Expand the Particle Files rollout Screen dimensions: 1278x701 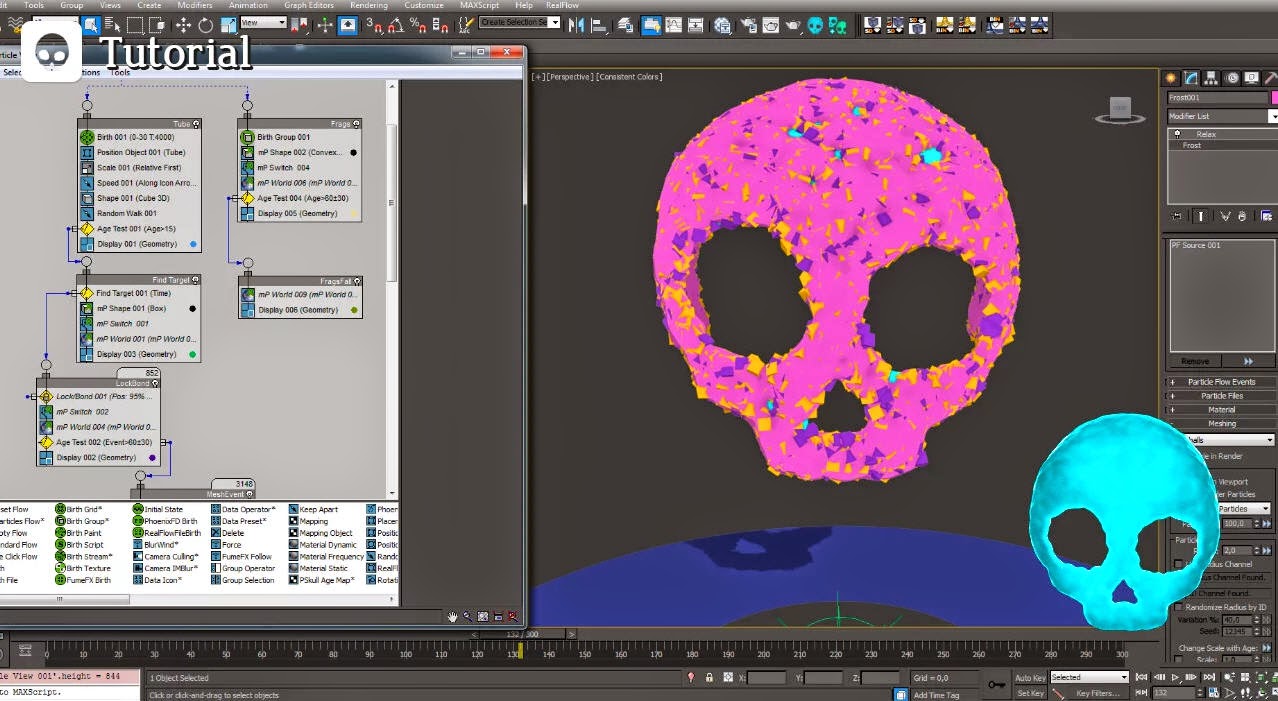tap(1221, 396)
